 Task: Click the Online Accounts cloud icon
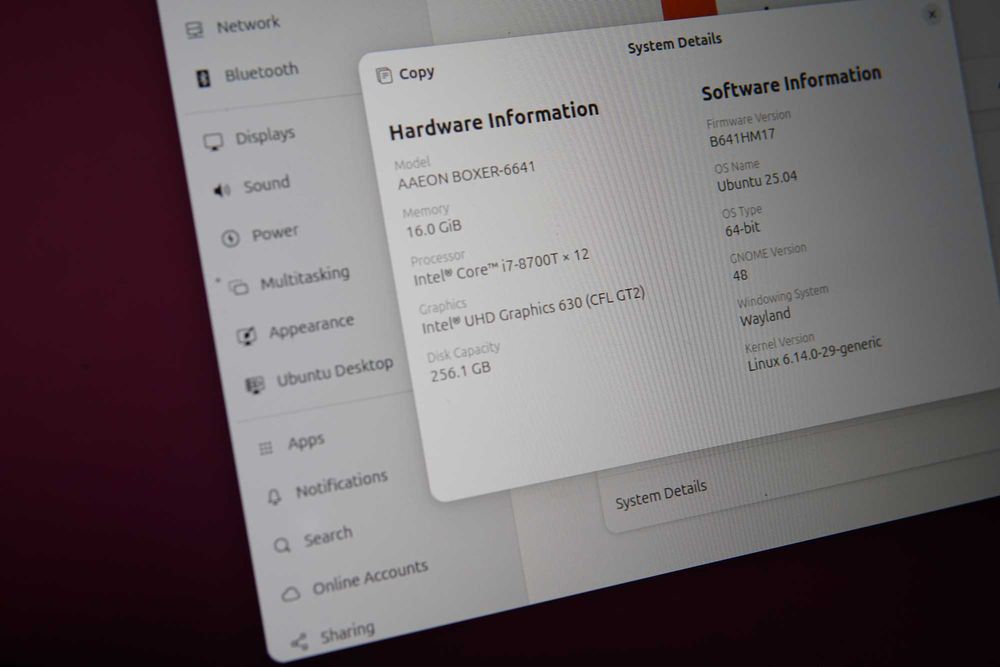click(x=291, y=594)
